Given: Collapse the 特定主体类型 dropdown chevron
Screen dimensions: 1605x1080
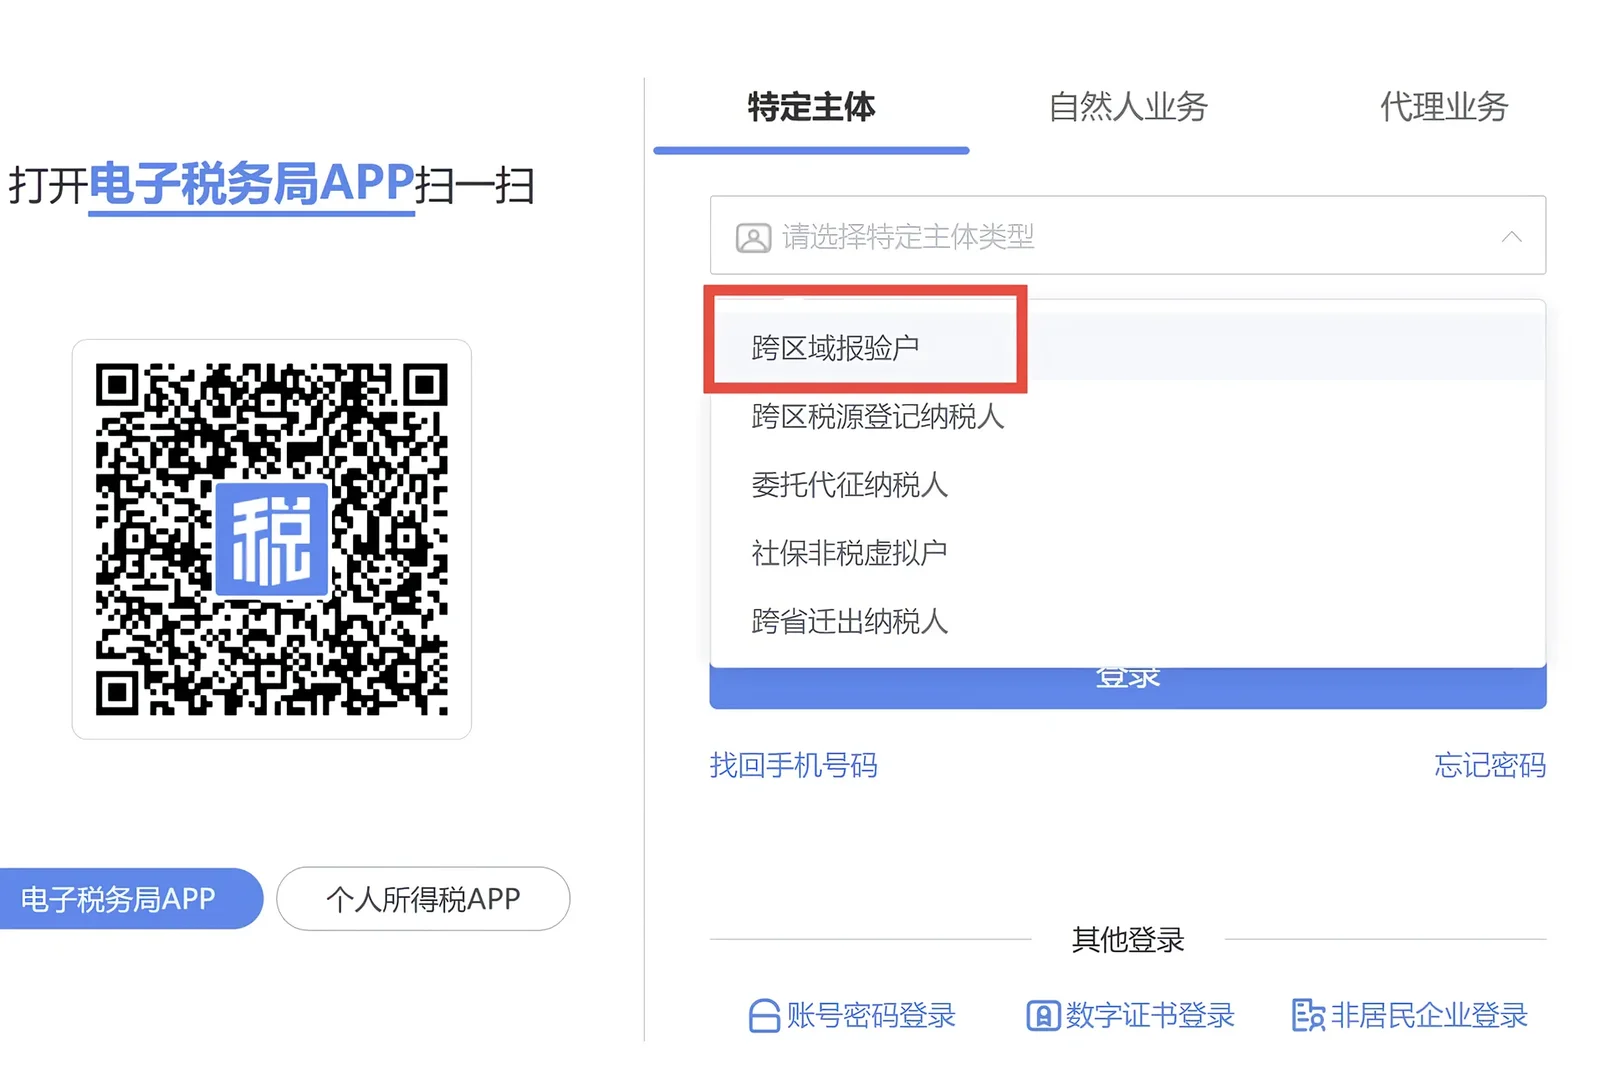Looking at the screenshot, I should click(1513, 237).
